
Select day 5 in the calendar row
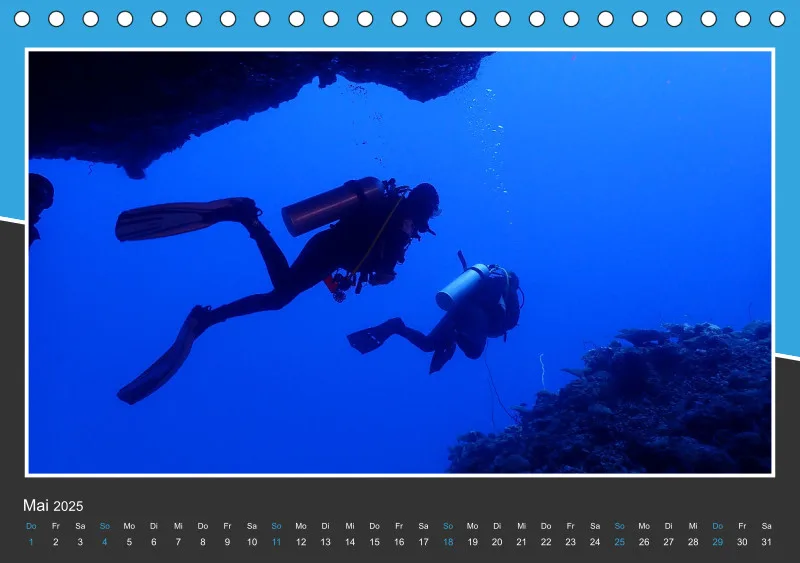pyautogui.click(x=129, y=542)
